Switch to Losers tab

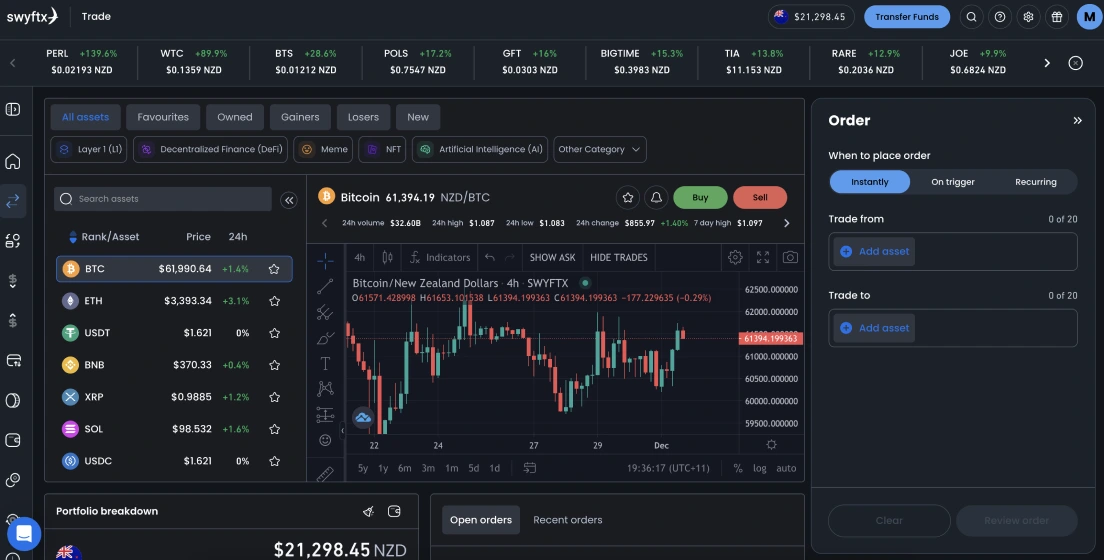(363, 117)
